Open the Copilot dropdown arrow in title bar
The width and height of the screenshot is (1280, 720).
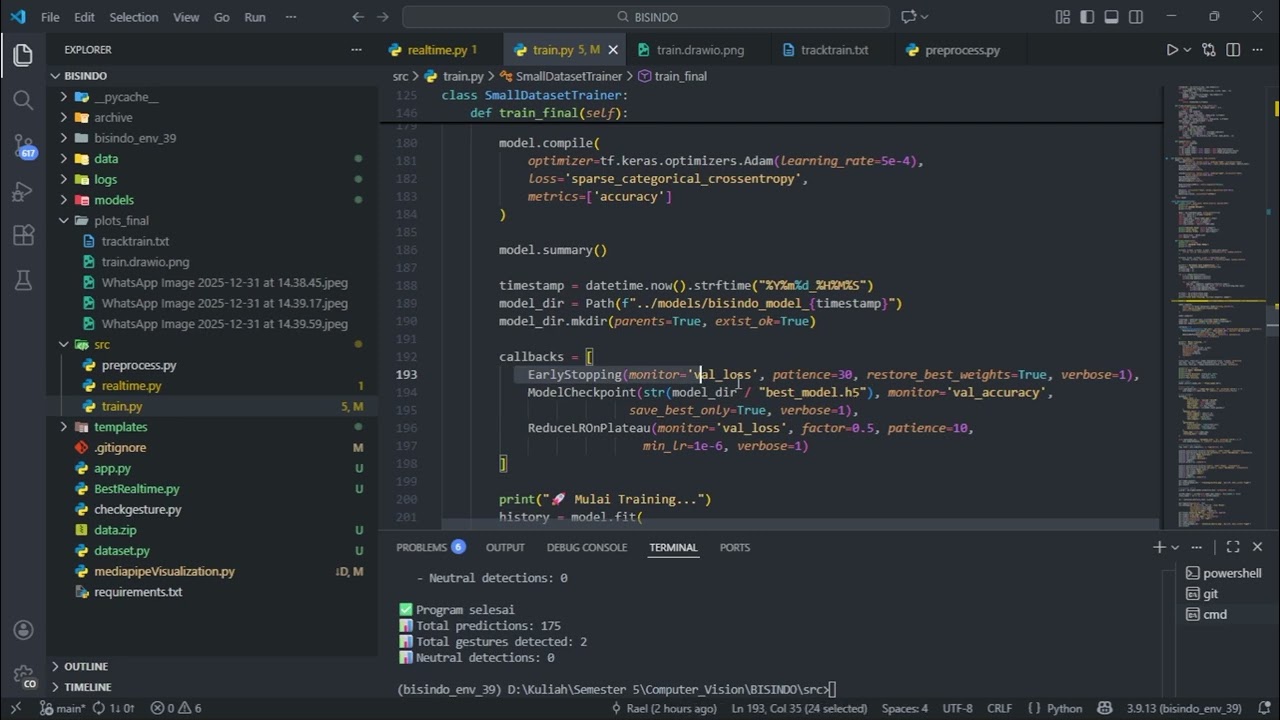[x=924, y=17]
